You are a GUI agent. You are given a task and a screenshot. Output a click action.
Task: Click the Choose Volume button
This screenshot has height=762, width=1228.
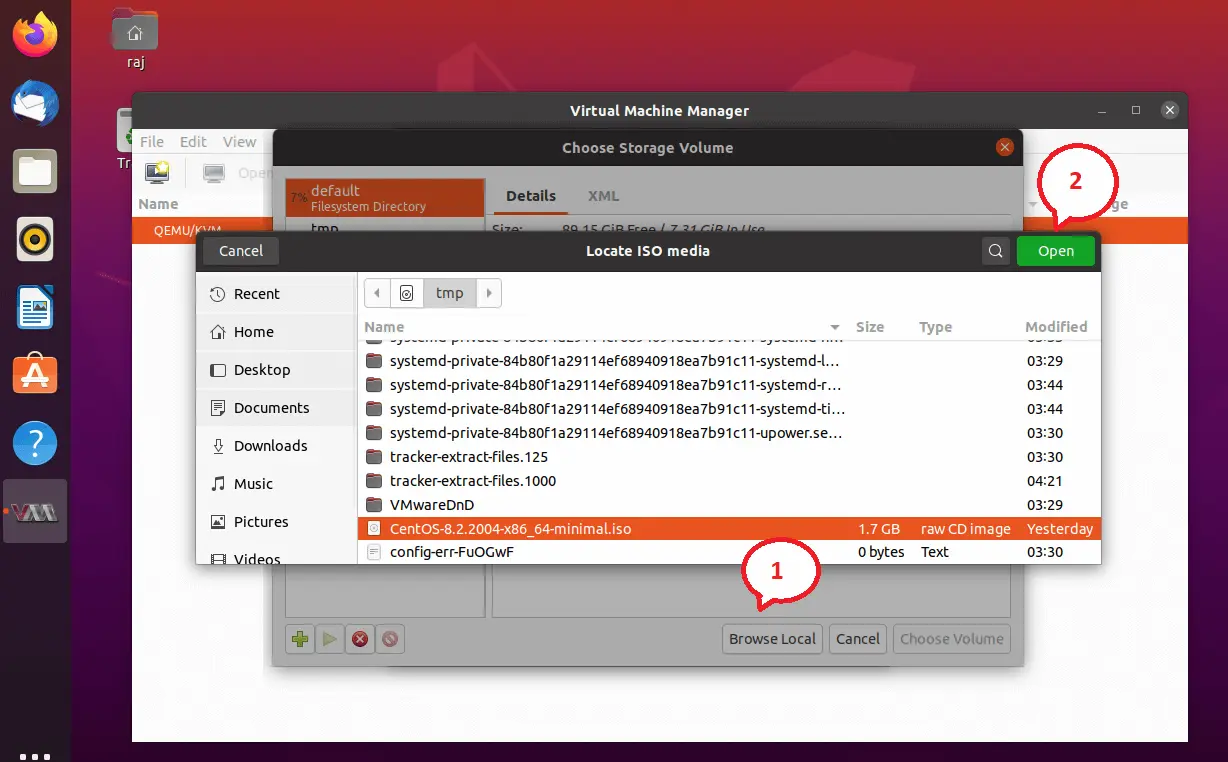click(952, 639)
